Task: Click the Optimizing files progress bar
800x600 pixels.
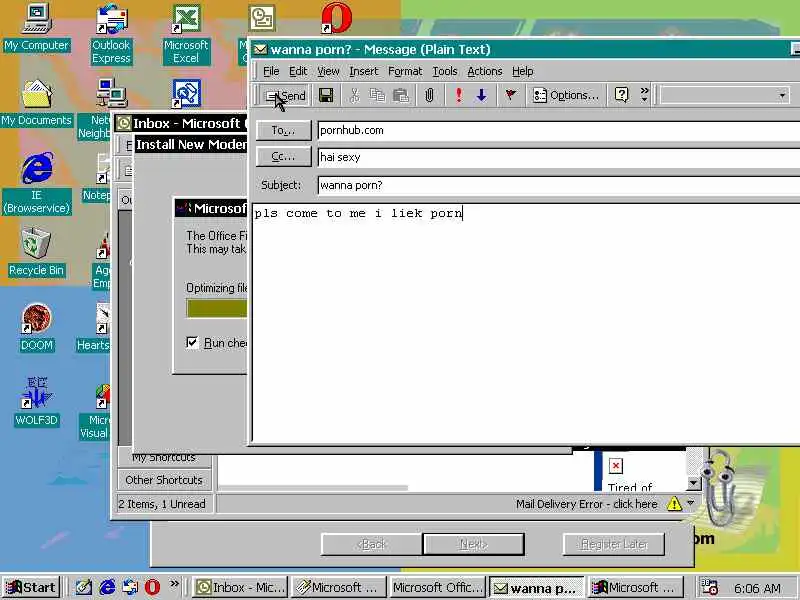Action: [x=216, y=309]
